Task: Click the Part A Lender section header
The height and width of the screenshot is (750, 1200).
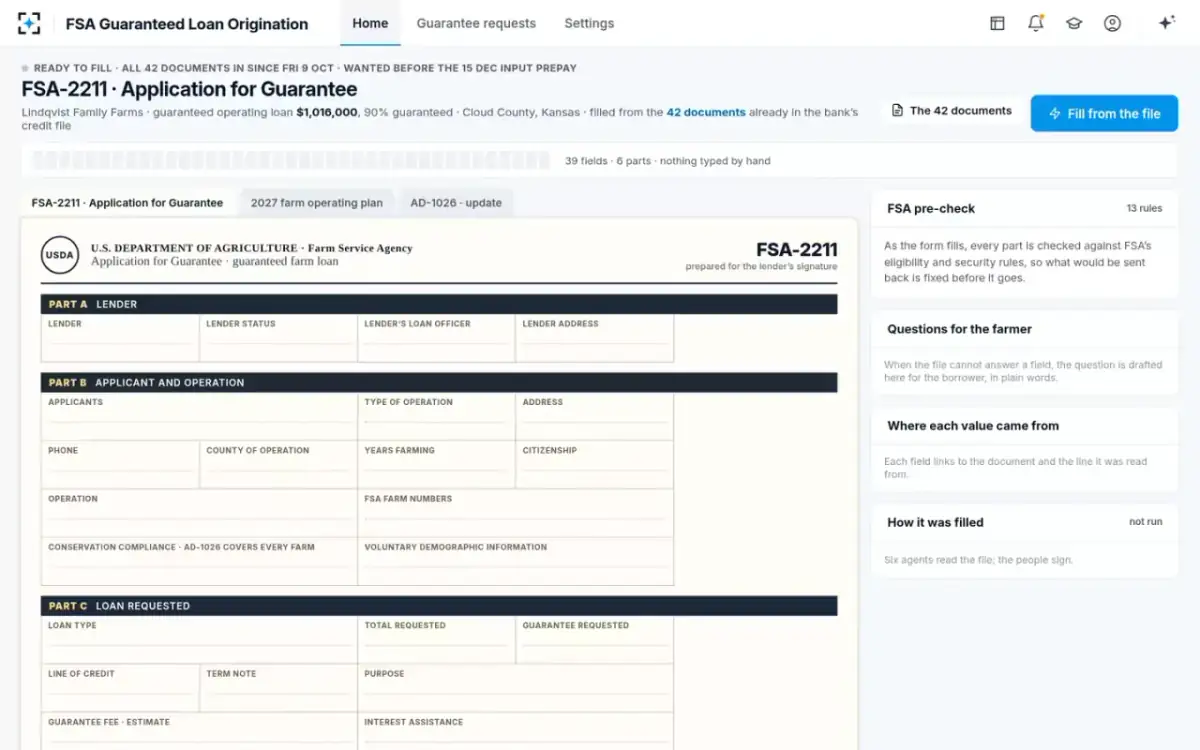Action: 439,304
